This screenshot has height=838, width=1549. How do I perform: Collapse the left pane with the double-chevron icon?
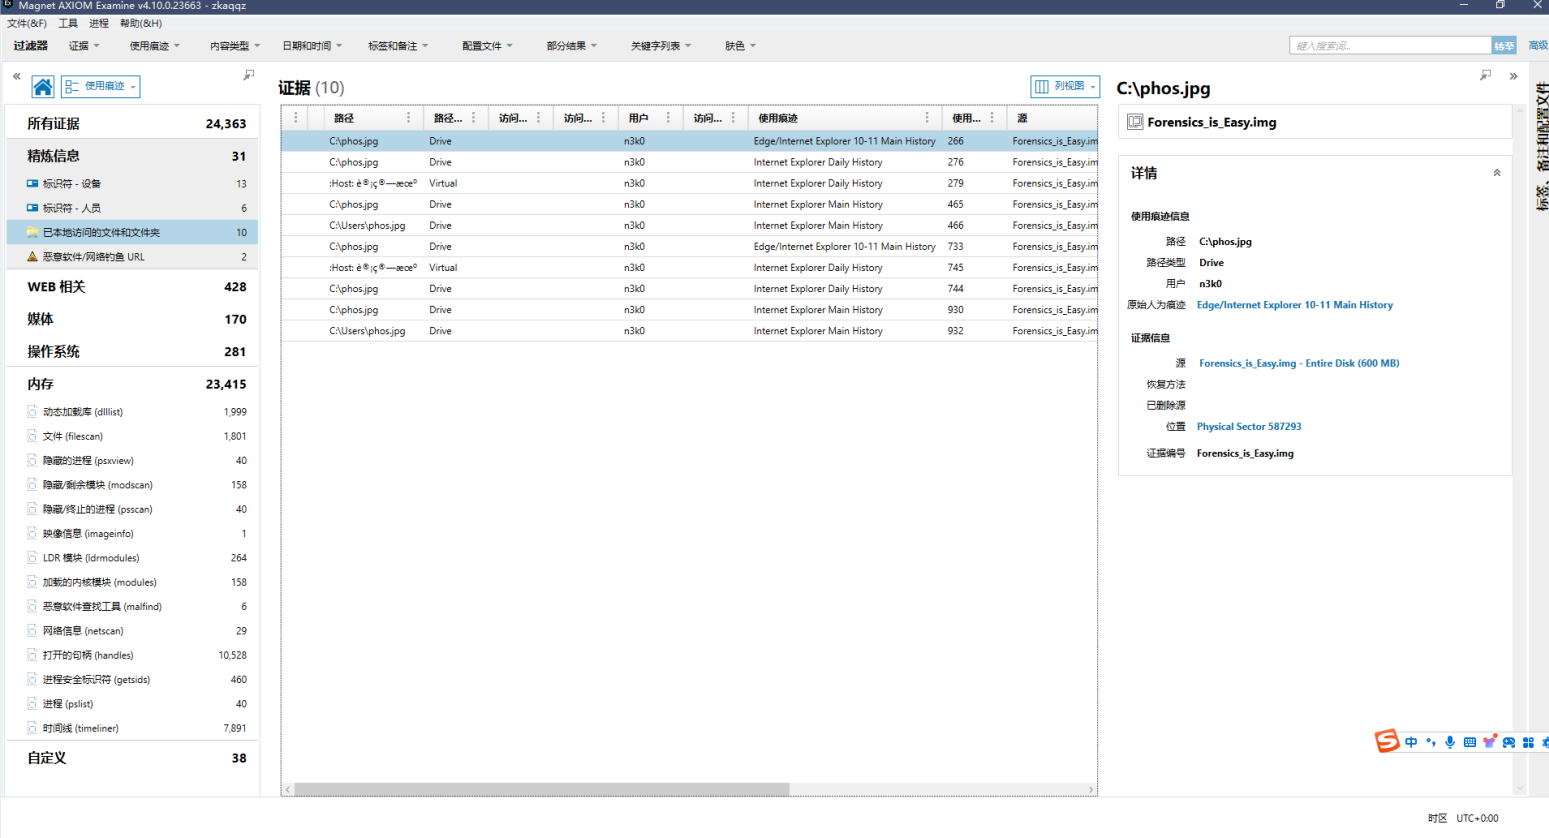16,76
